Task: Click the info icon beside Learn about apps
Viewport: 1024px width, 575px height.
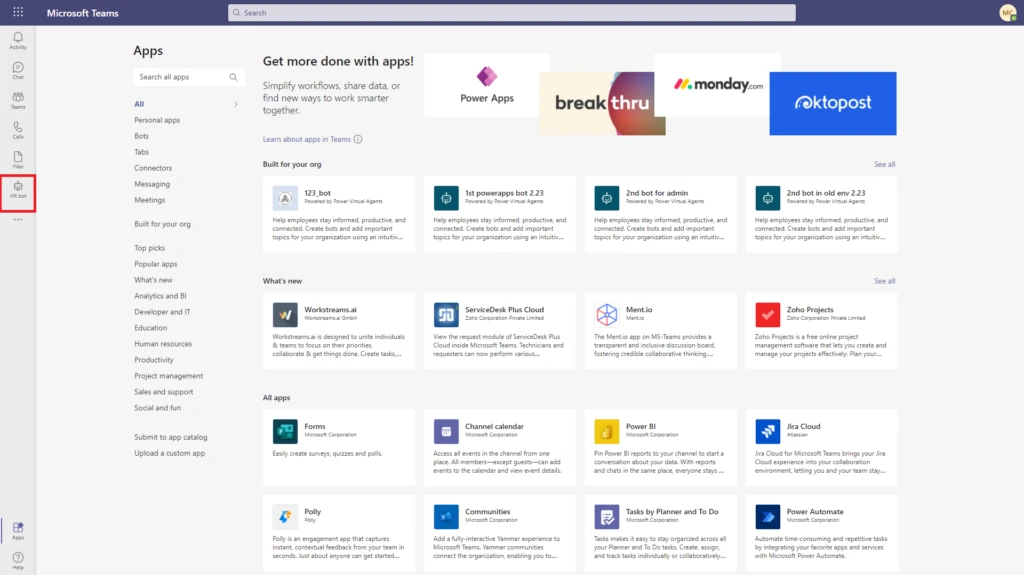Action: tap(358, 139)
